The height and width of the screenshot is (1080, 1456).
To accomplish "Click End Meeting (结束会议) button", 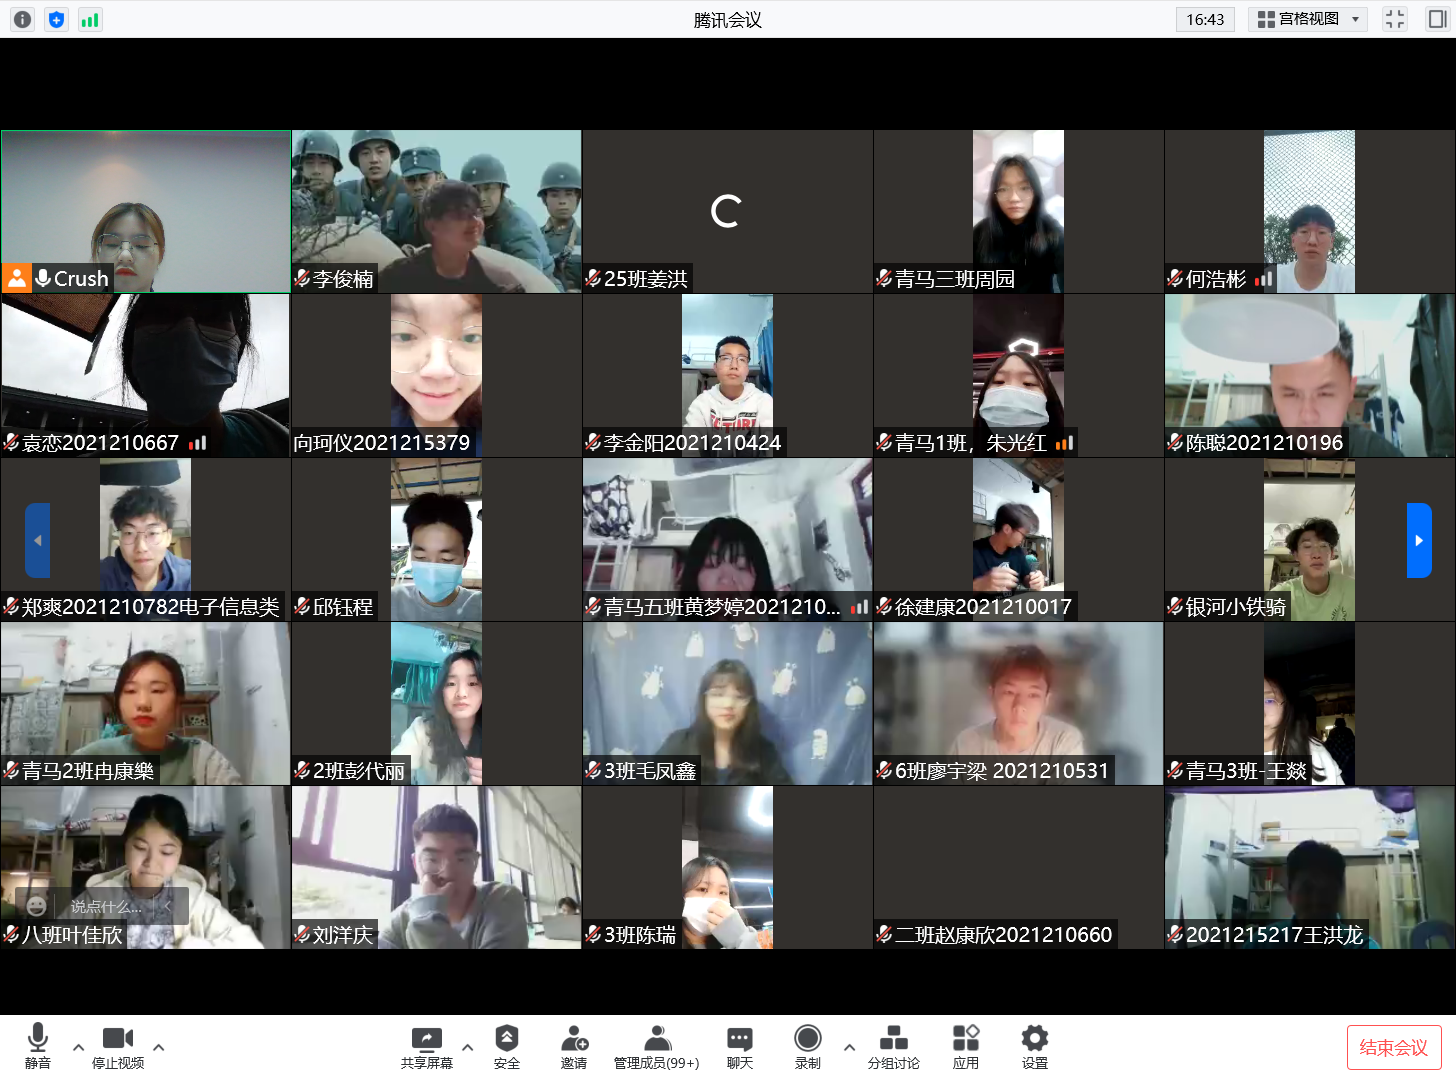I will pyautogui.click(x=1393, y=1047).
